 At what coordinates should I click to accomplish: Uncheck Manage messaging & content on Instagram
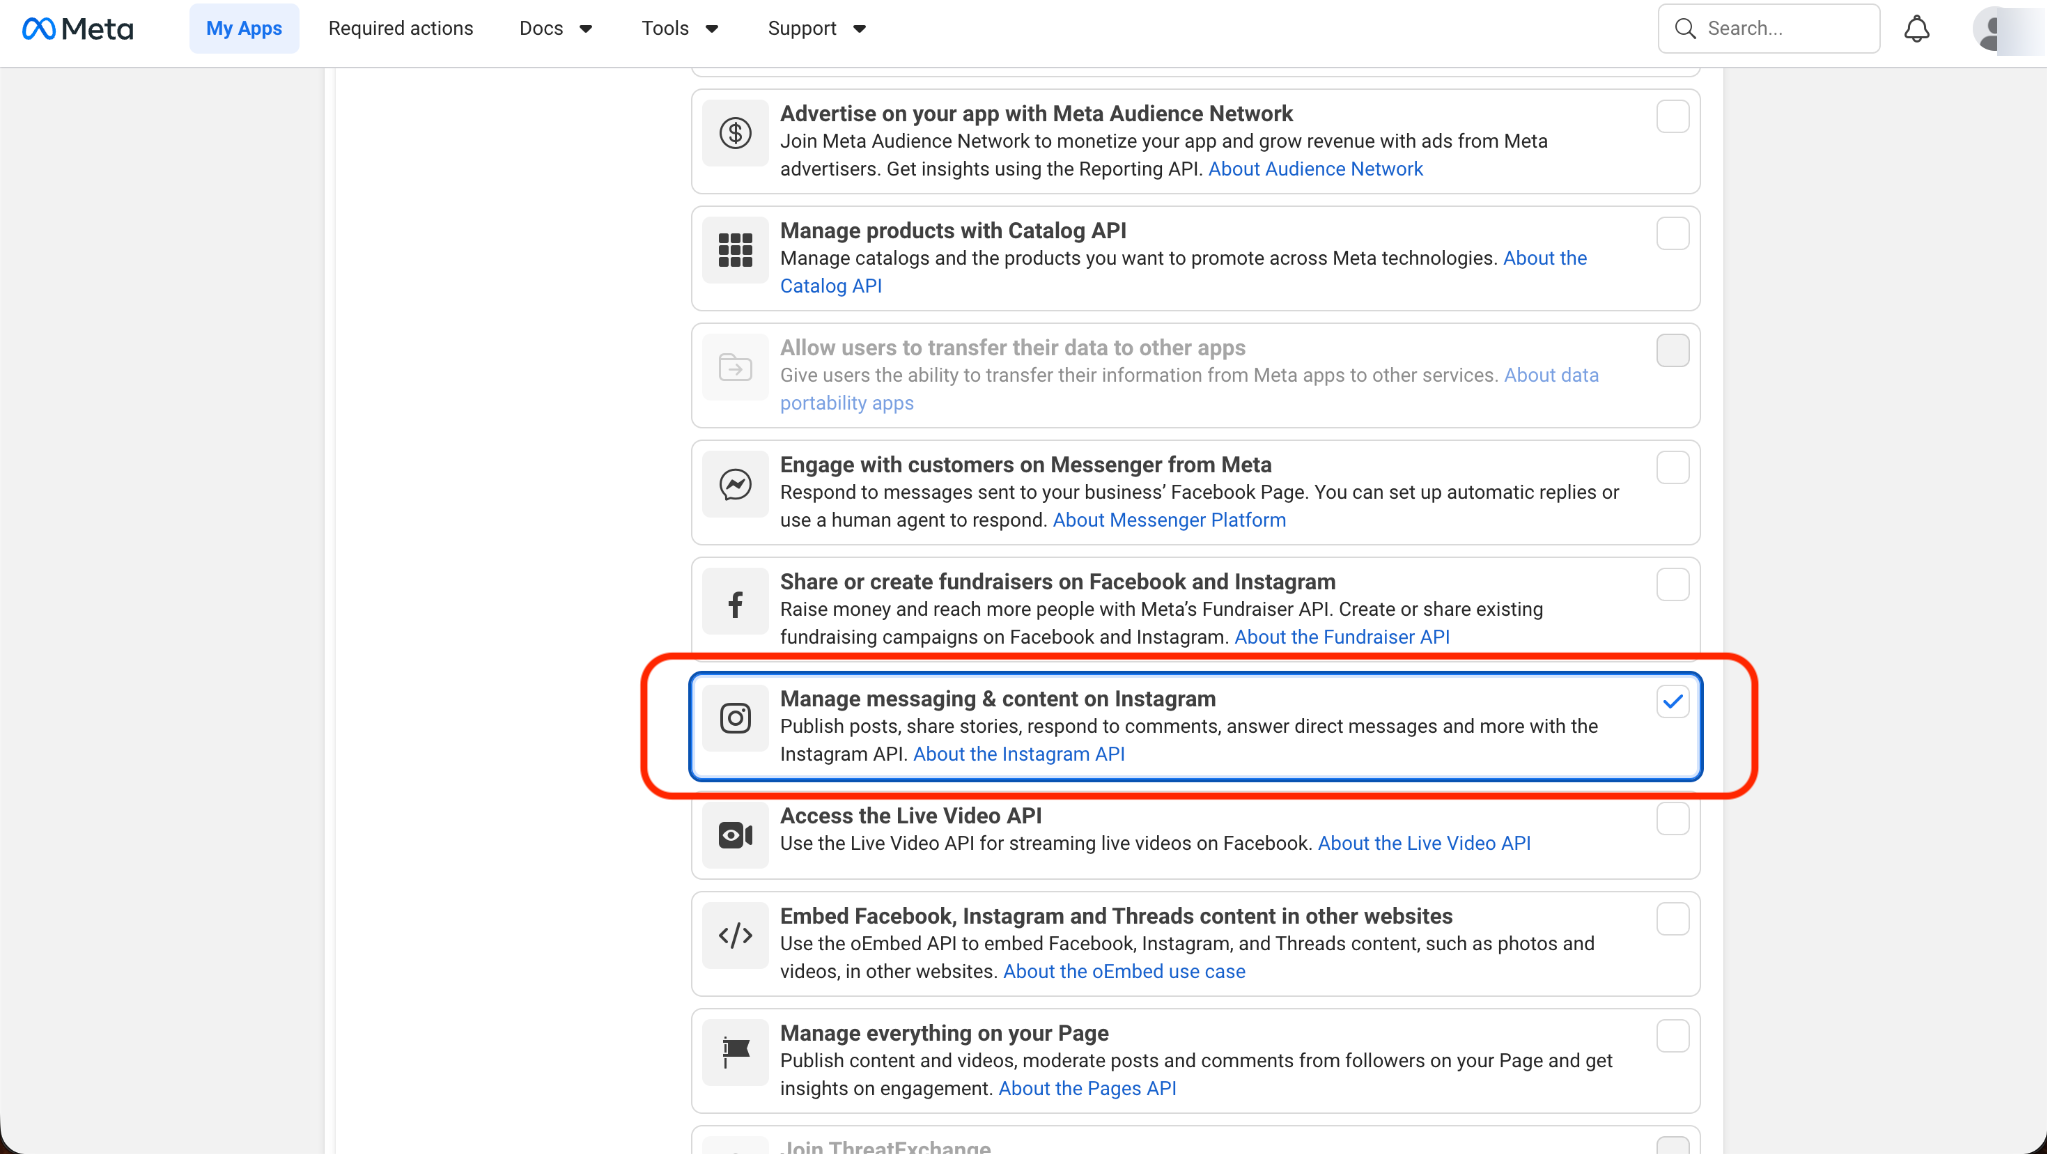(x=1672, y=702)
